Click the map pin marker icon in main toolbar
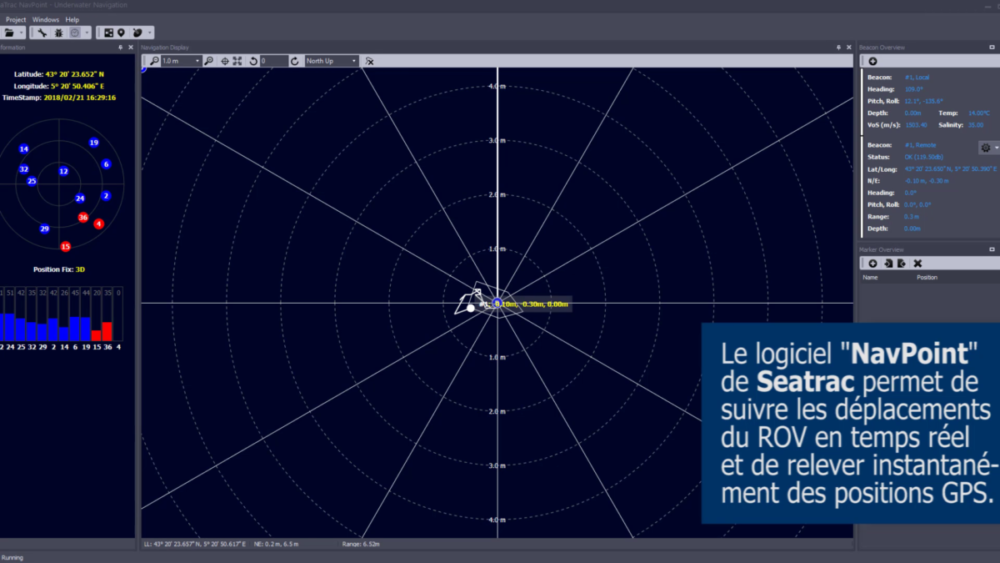Viewport: 1000px width, 563px height. [121, 33]
